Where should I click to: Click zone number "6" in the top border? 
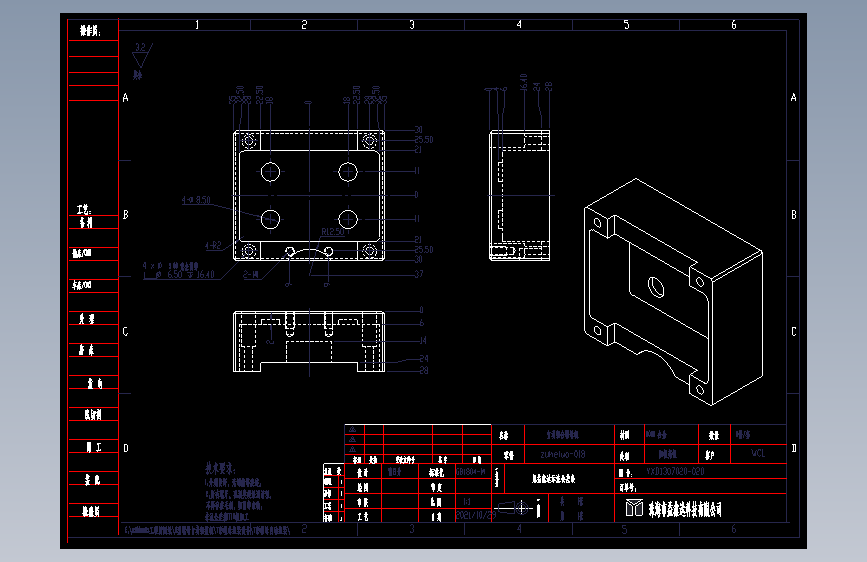click(734, 25)
